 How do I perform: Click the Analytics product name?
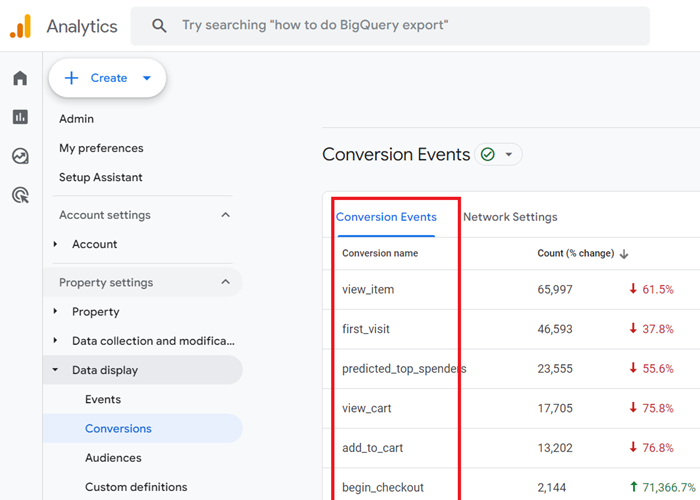click(x=82, y=26)
